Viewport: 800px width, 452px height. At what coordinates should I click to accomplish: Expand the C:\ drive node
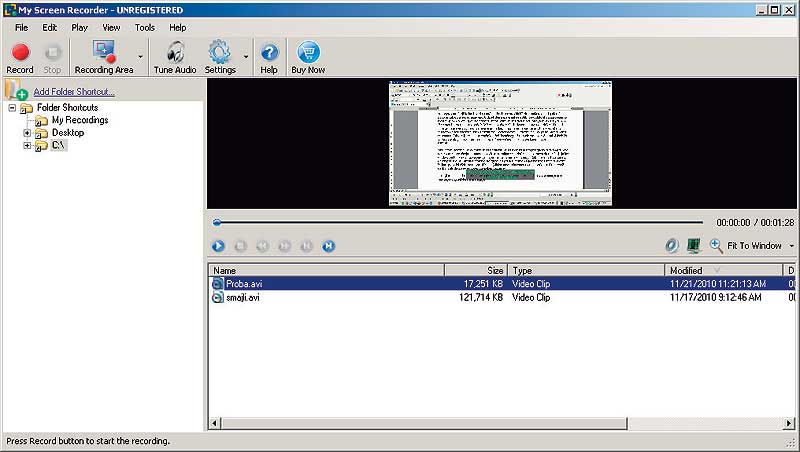click(x=27, y=145)
